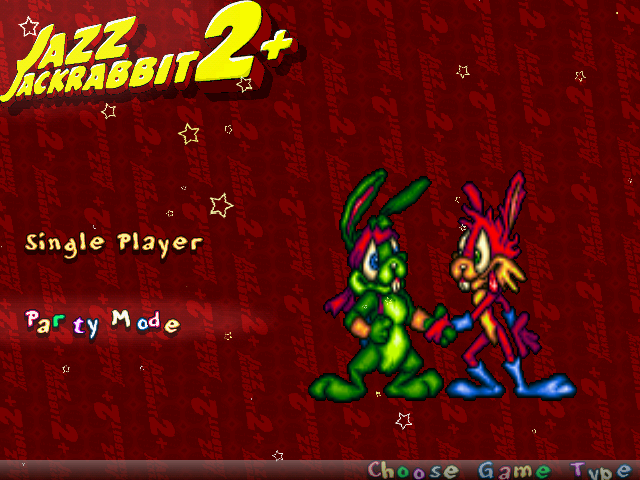Screen dimensions: 640x480
Task: Choose the Party Mode menu option
Action: pos(102,324)
